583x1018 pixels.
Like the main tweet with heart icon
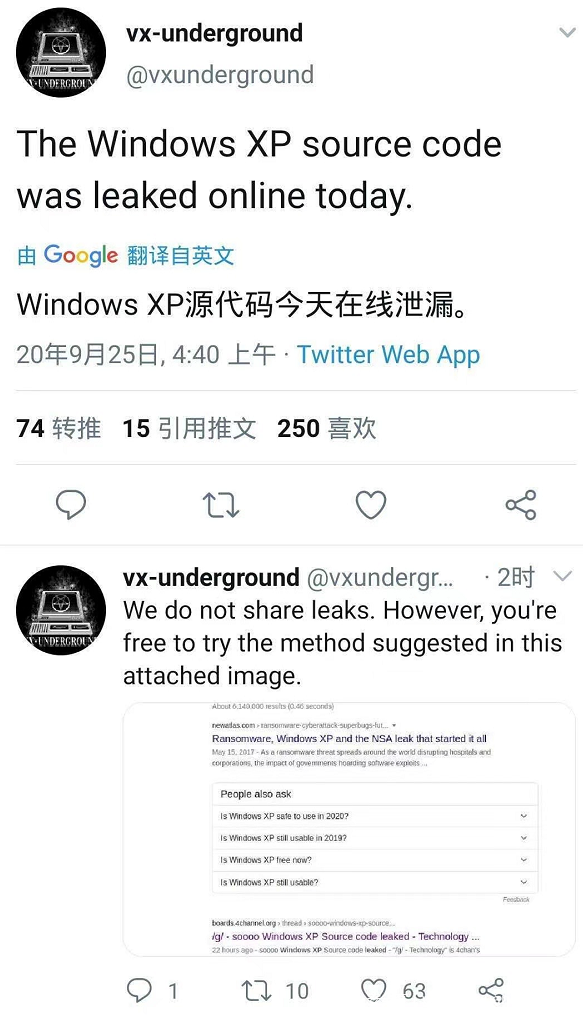pos(371,504)
